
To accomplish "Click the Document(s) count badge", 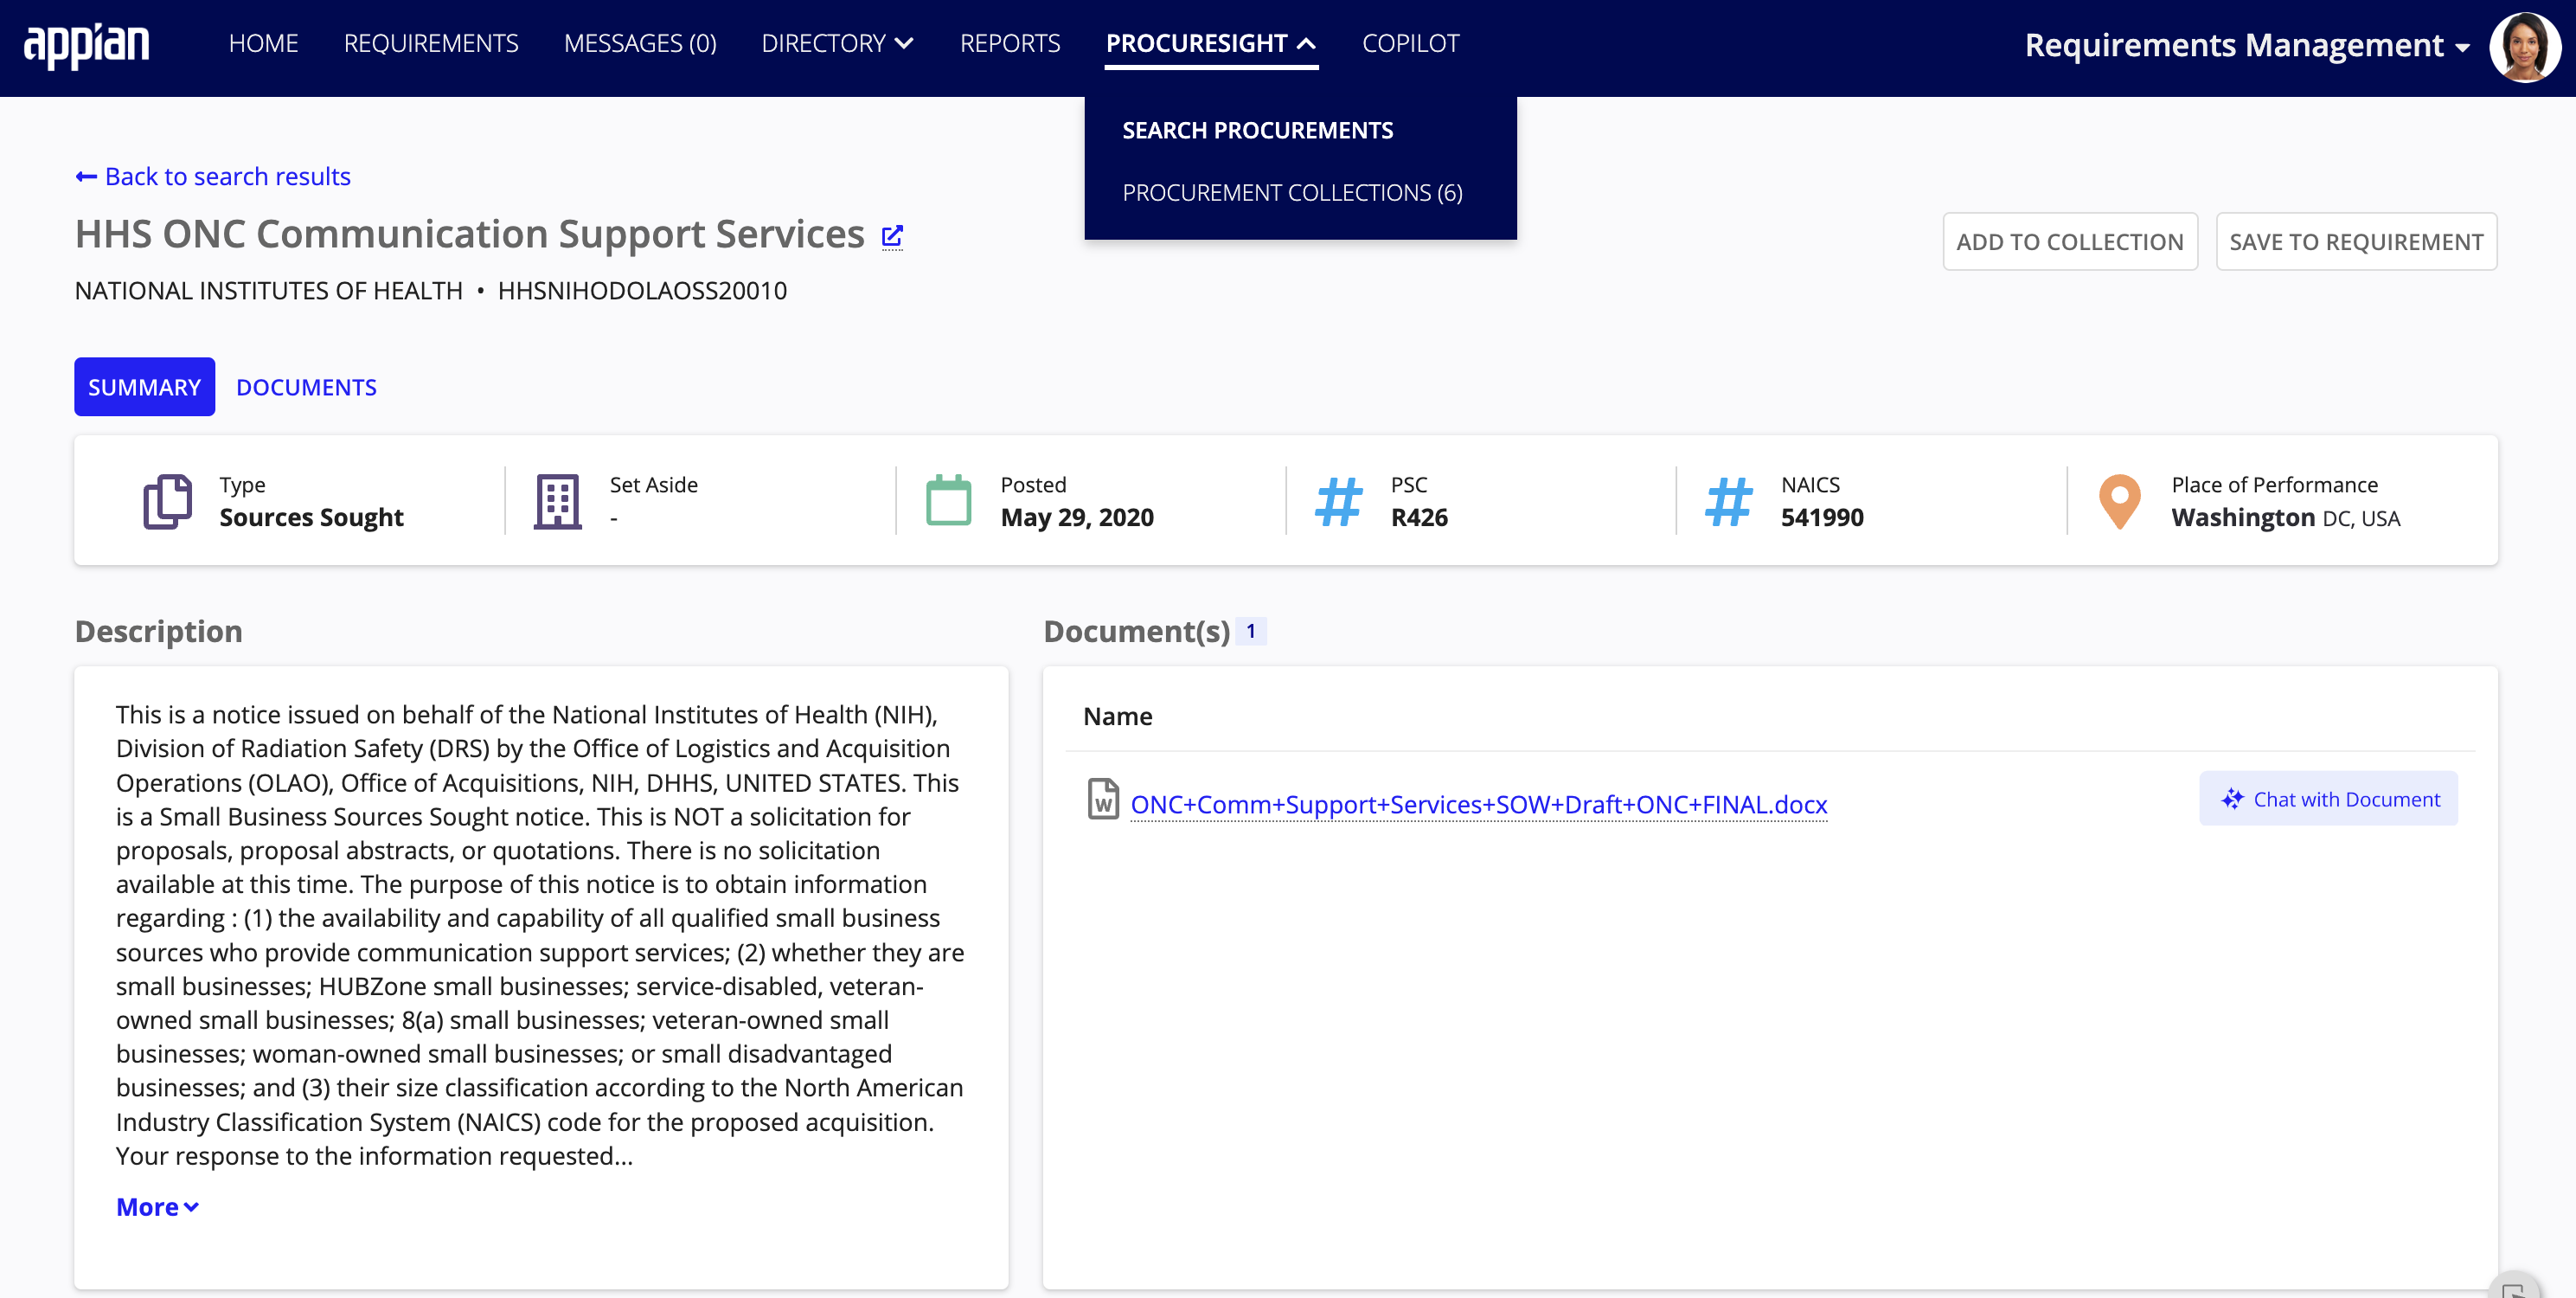I will click(x=1250, y=631).
